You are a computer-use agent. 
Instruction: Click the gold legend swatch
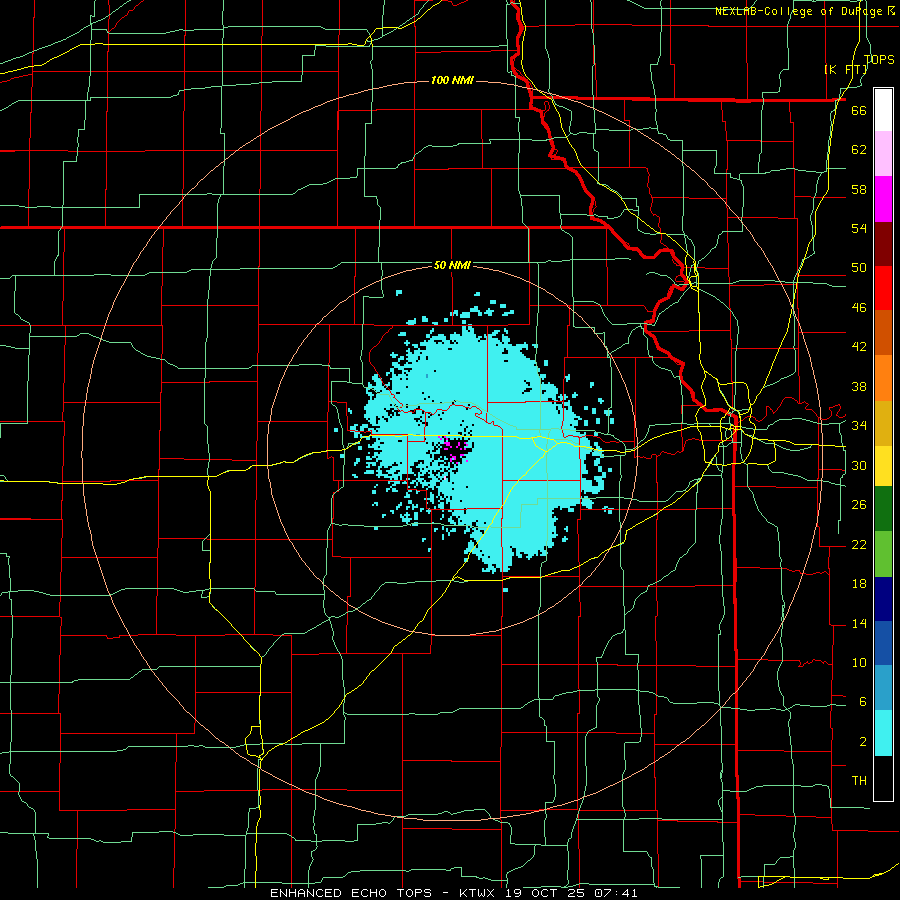click(883, 422)
